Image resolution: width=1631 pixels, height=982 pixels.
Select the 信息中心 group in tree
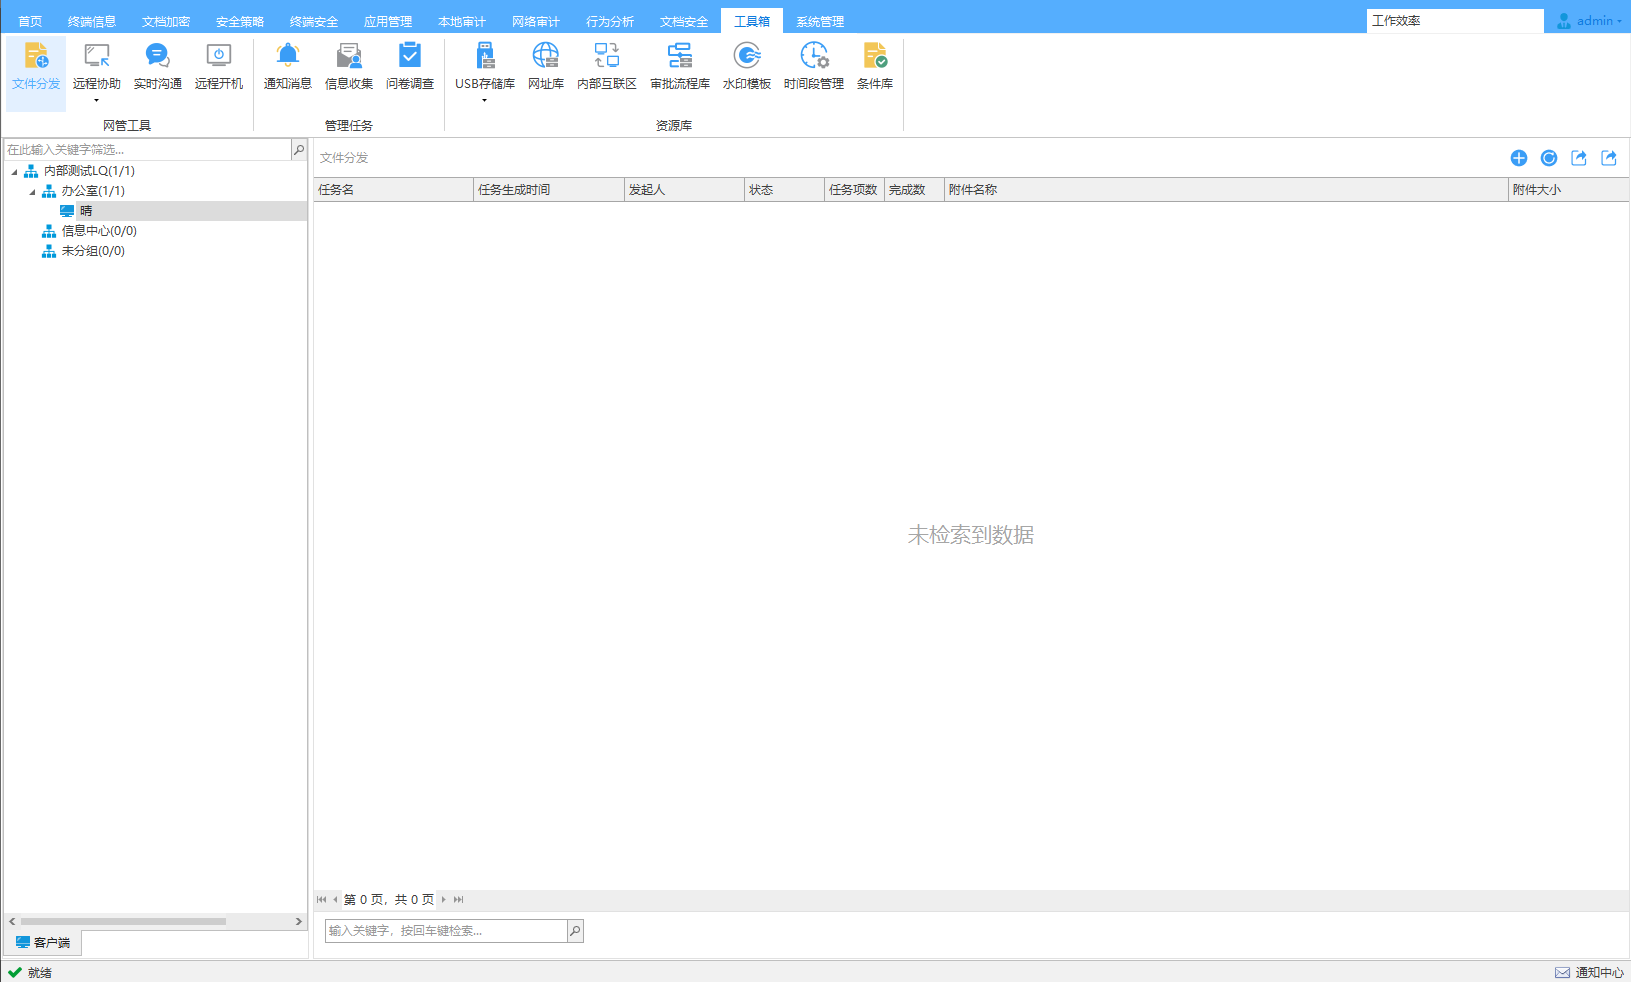coord(98,231)
